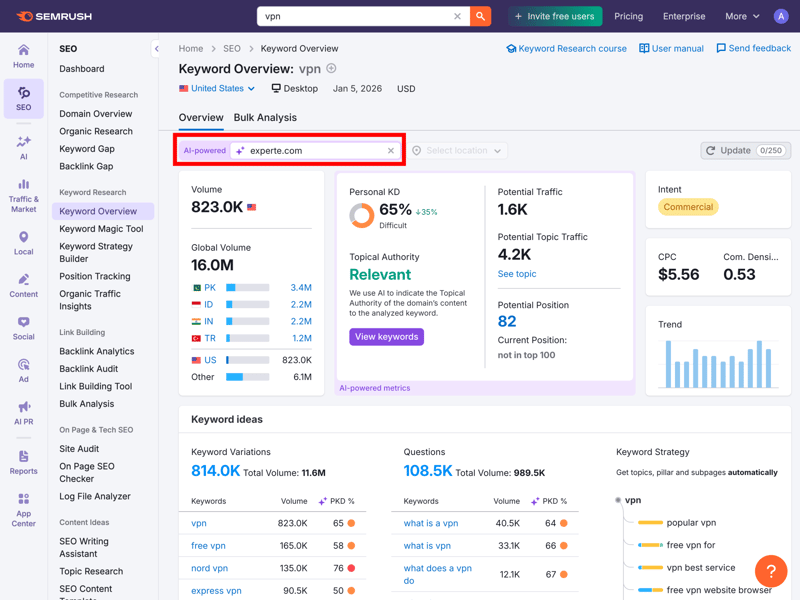Collapse the SEO sidebar panel
The width and height of the screenshot is (800, 600).
[x=156, y=48]
